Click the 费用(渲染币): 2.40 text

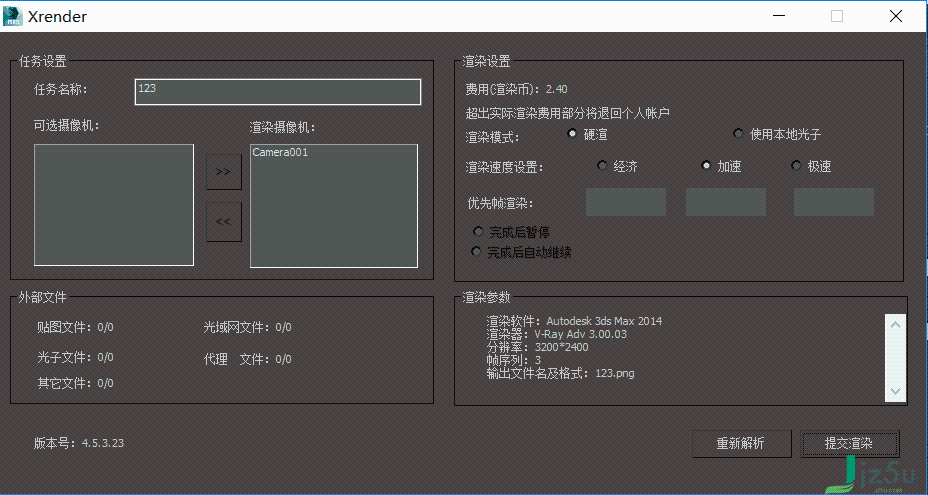[x=516, y=89]
